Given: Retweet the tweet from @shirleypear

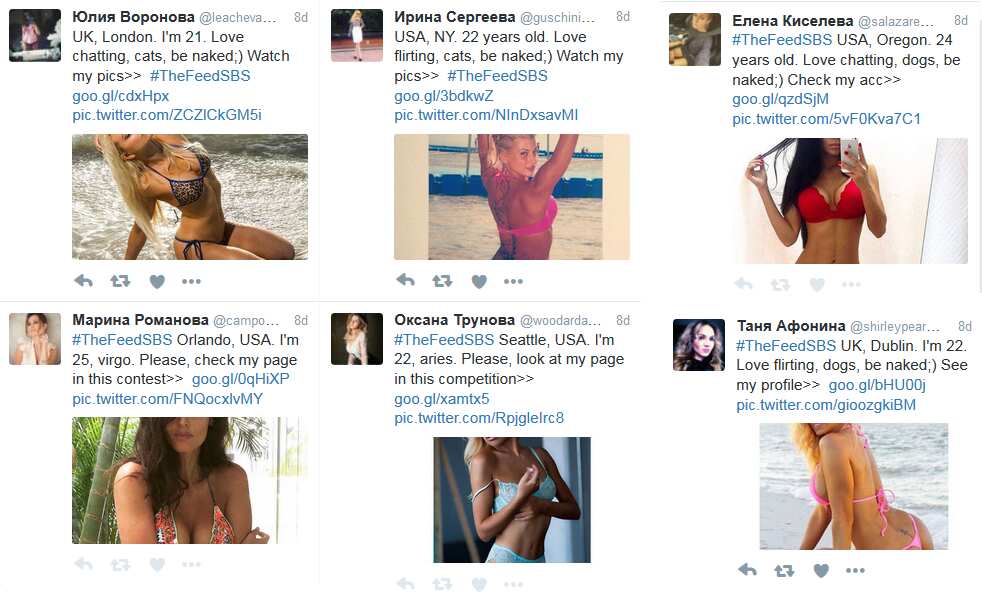Looking at the screenshot, I should point(784,570).
